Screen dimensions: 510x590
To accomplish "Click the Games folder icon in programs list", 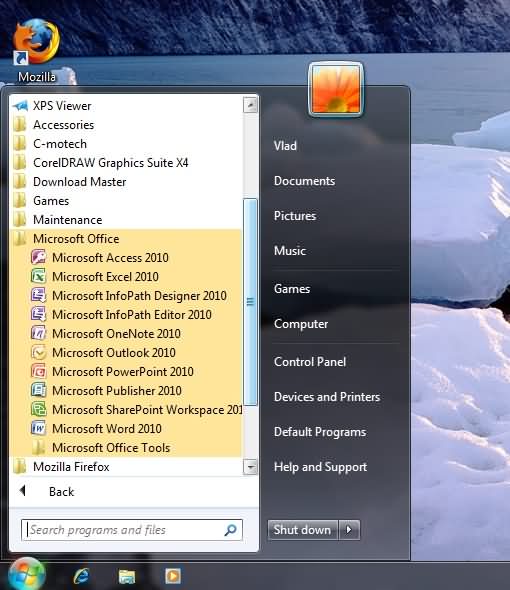I will 20,201.
